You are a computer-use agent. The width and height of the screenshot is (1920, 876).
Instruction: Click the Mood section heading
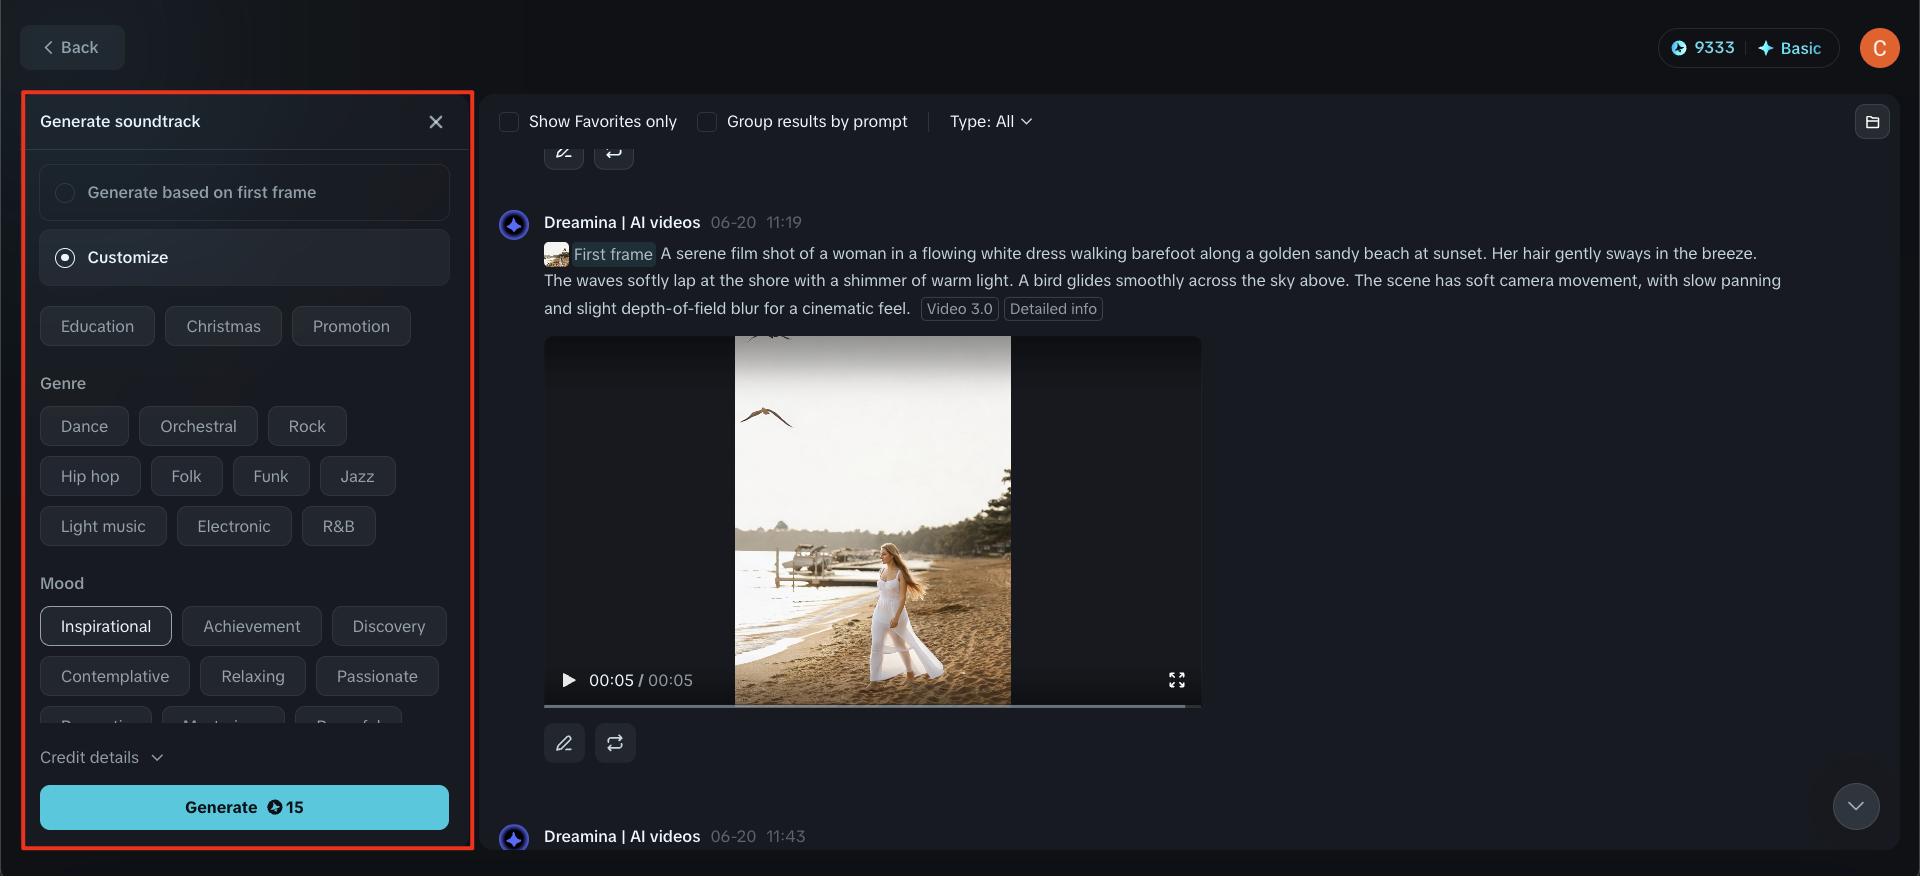pos(62,583)
